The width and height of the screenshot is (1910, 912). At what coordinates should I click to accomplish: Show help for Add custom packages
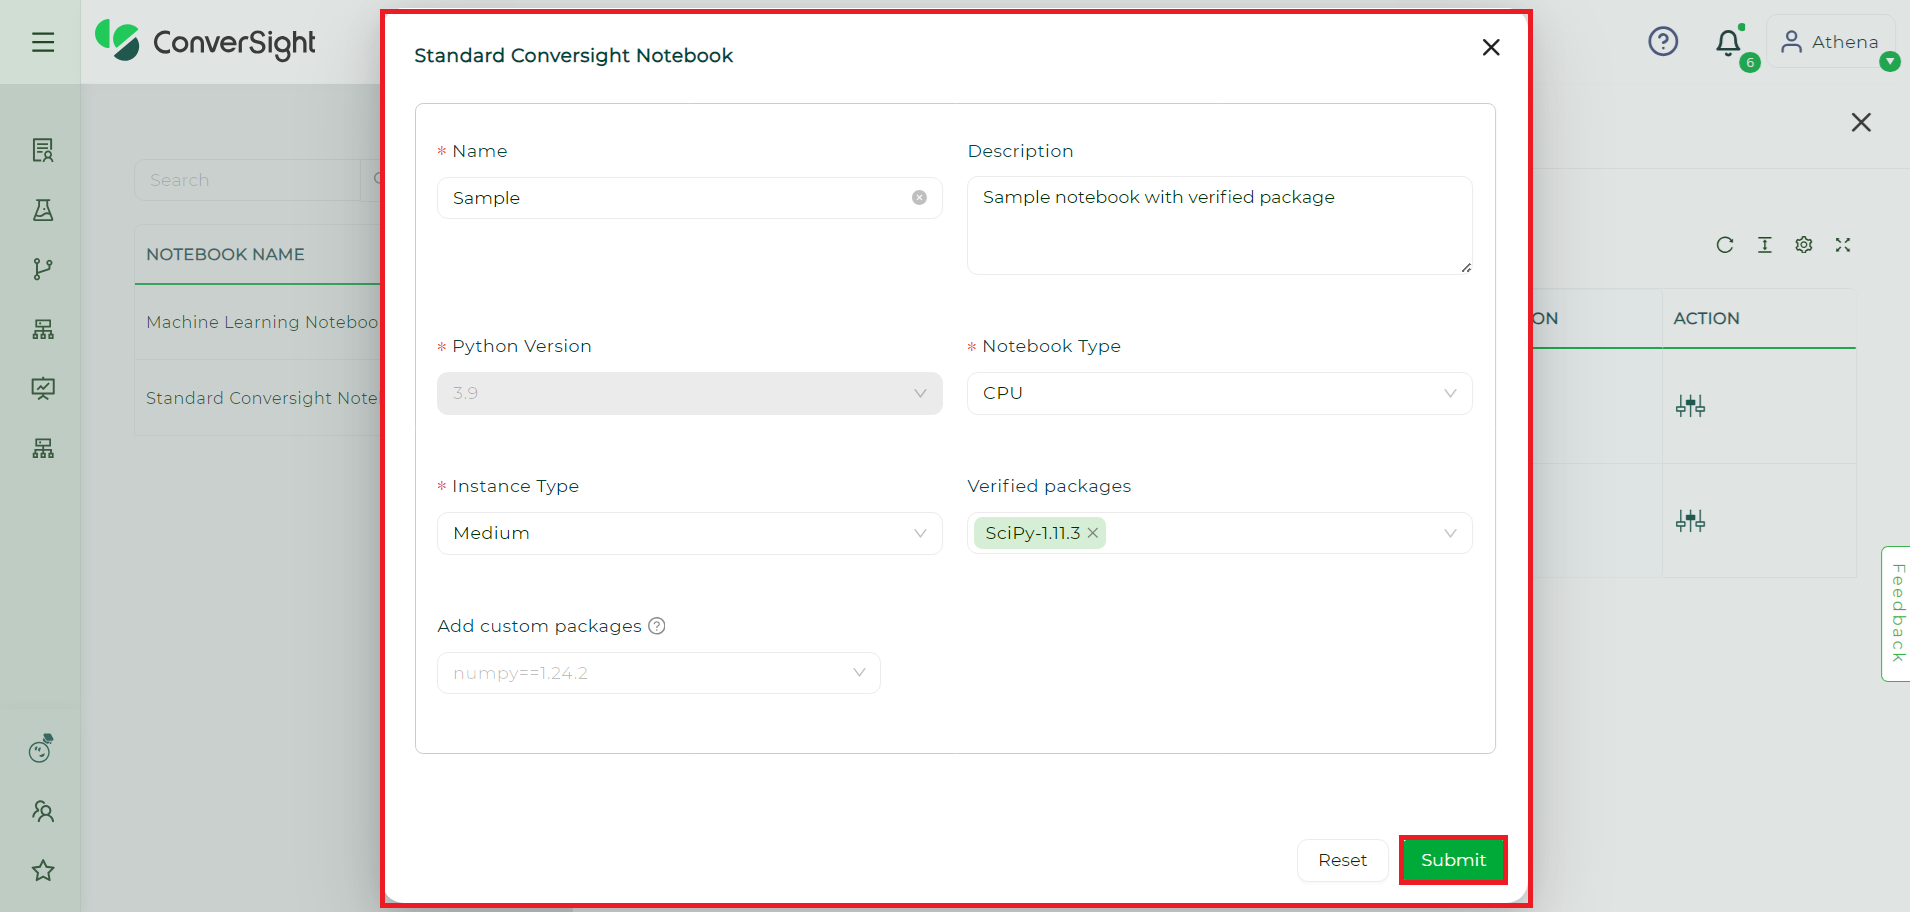click(657, 626)
